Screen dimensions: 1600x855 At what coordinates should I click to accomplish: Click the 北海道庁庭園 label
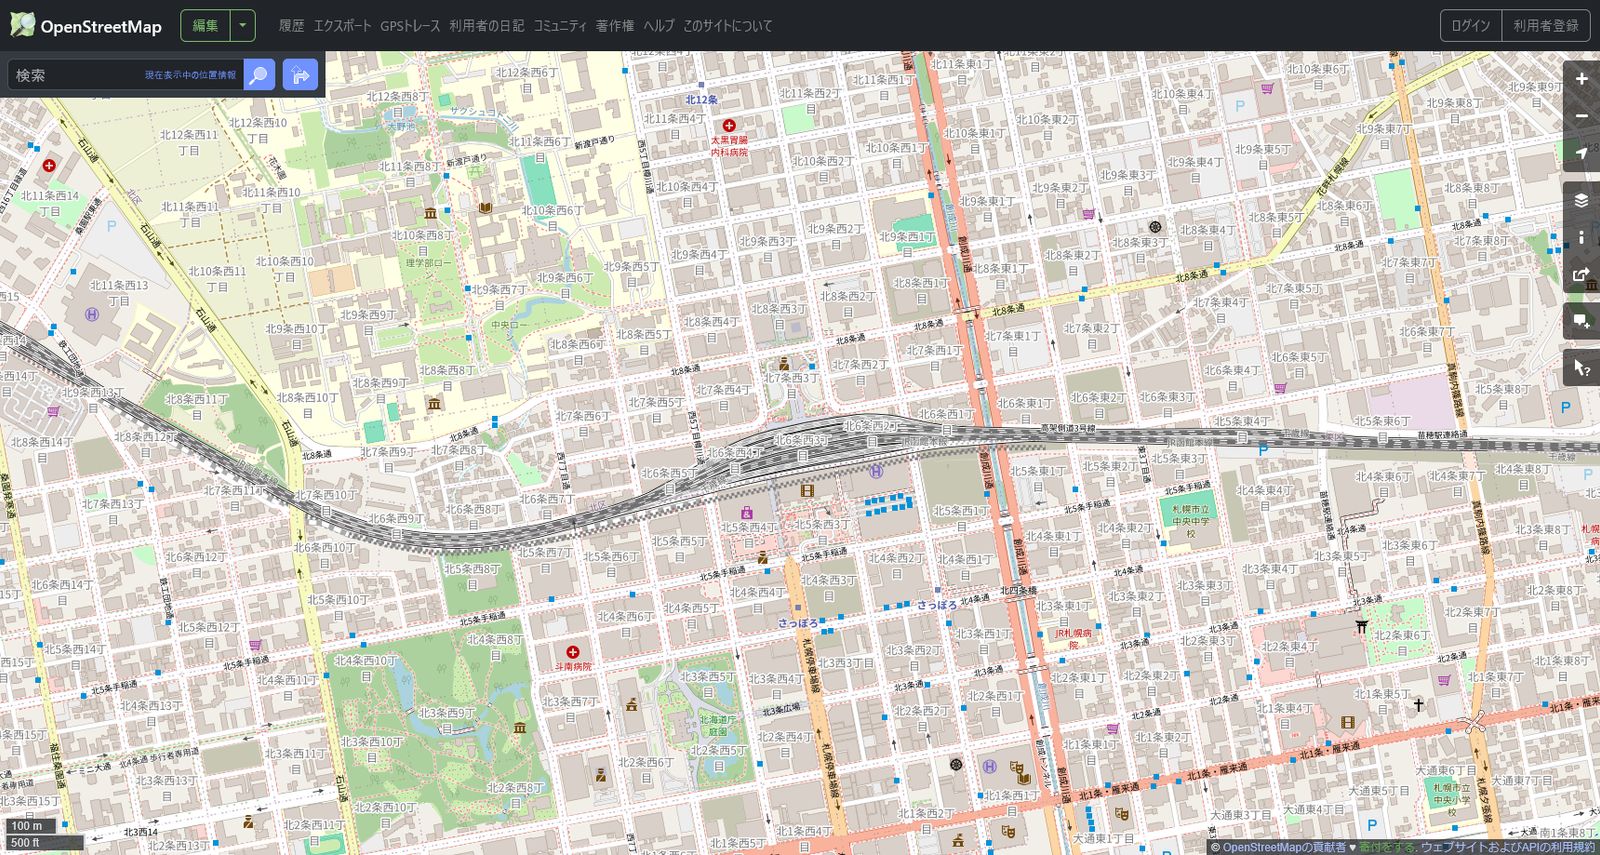[718, 725]
